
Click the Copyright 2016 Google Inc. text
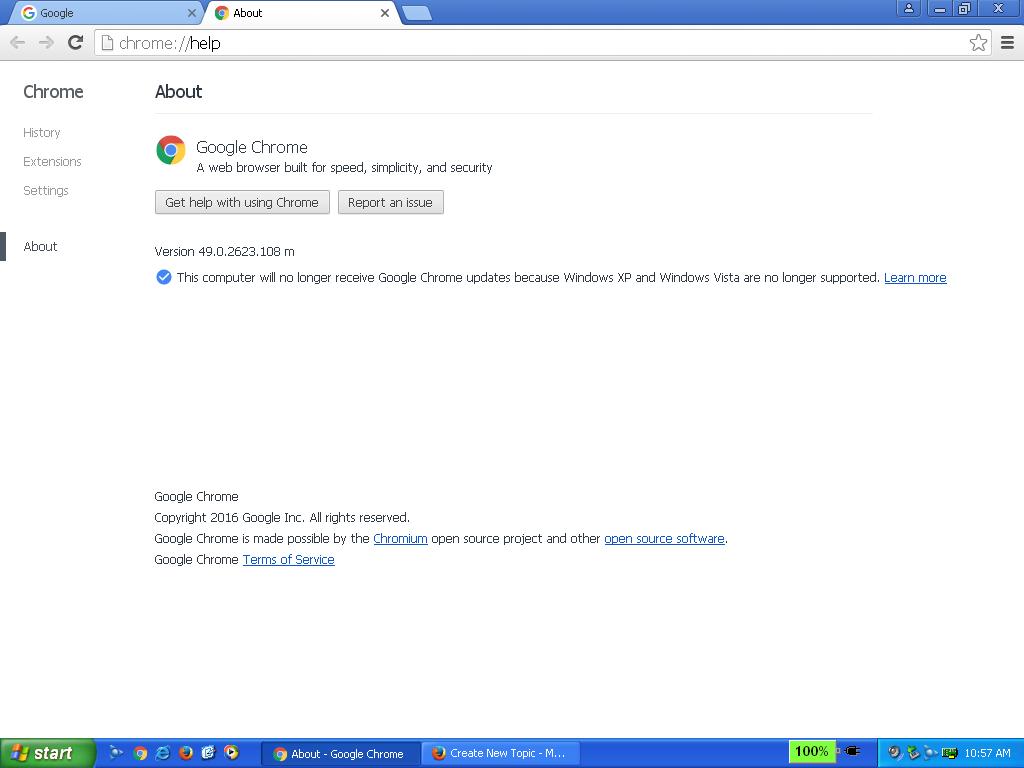282,518
